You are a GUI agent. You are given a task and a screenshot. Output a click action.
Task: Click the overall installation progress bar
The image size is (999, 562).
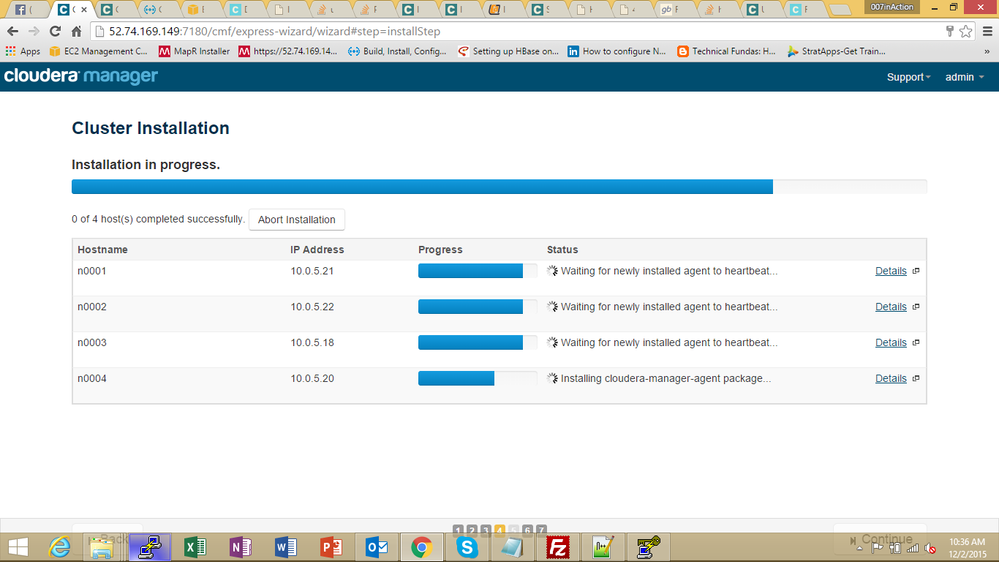(x=499, y=187)
